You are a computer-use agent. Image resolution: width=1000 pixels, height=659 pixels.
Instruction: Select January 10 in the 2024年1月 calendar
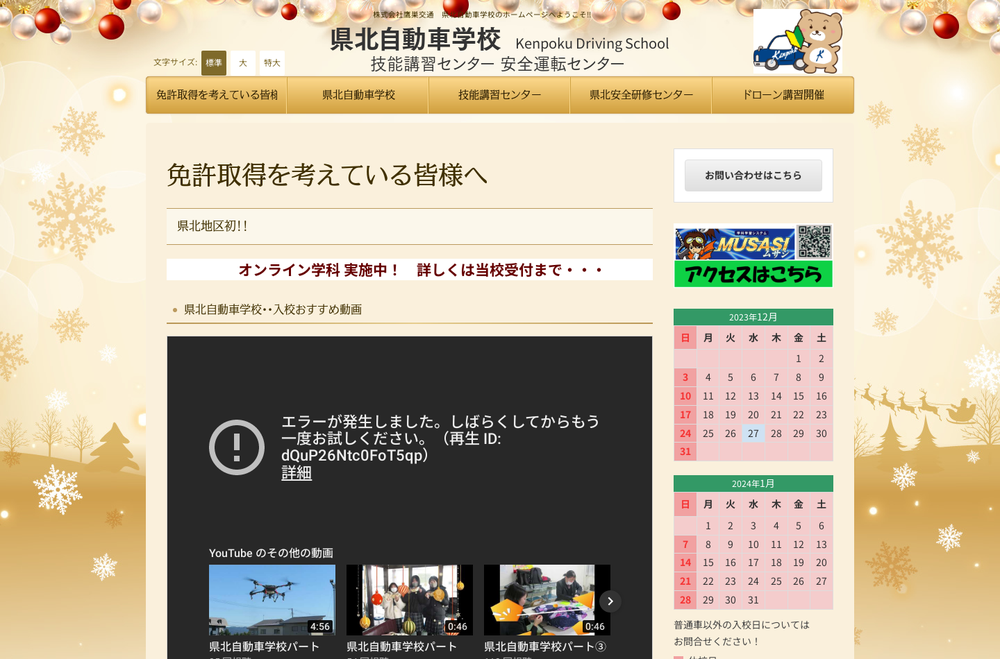coord(753,544)
